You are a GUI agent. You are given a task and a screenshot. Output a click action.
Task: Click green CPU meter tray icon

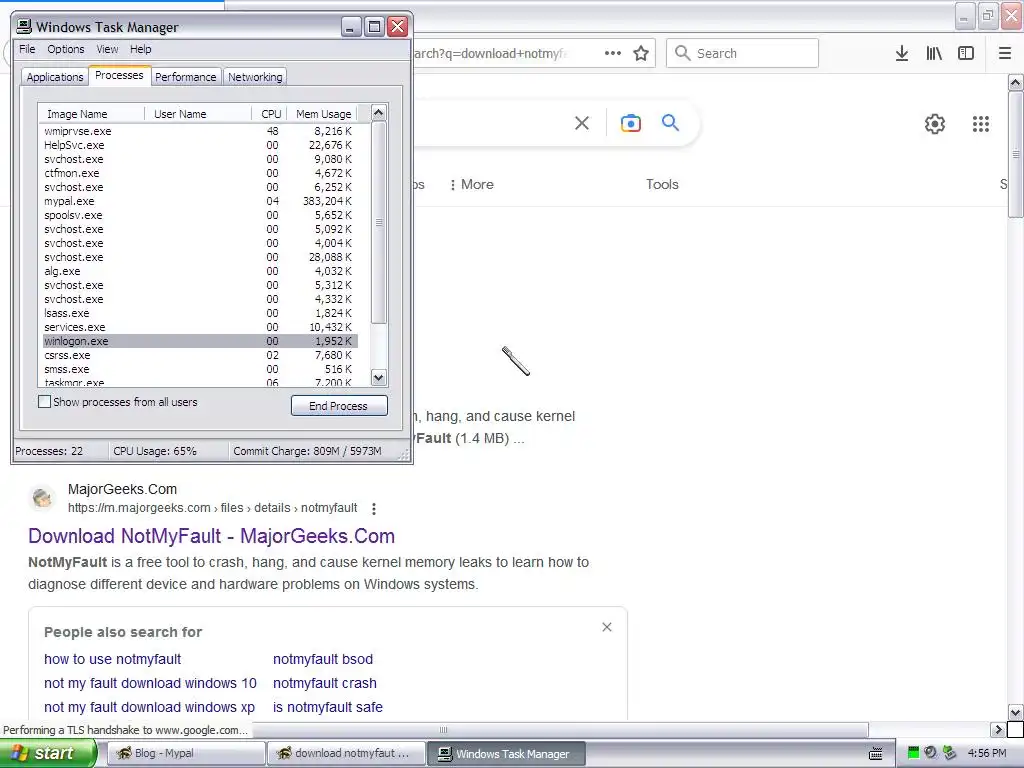(x=914, y=753)
